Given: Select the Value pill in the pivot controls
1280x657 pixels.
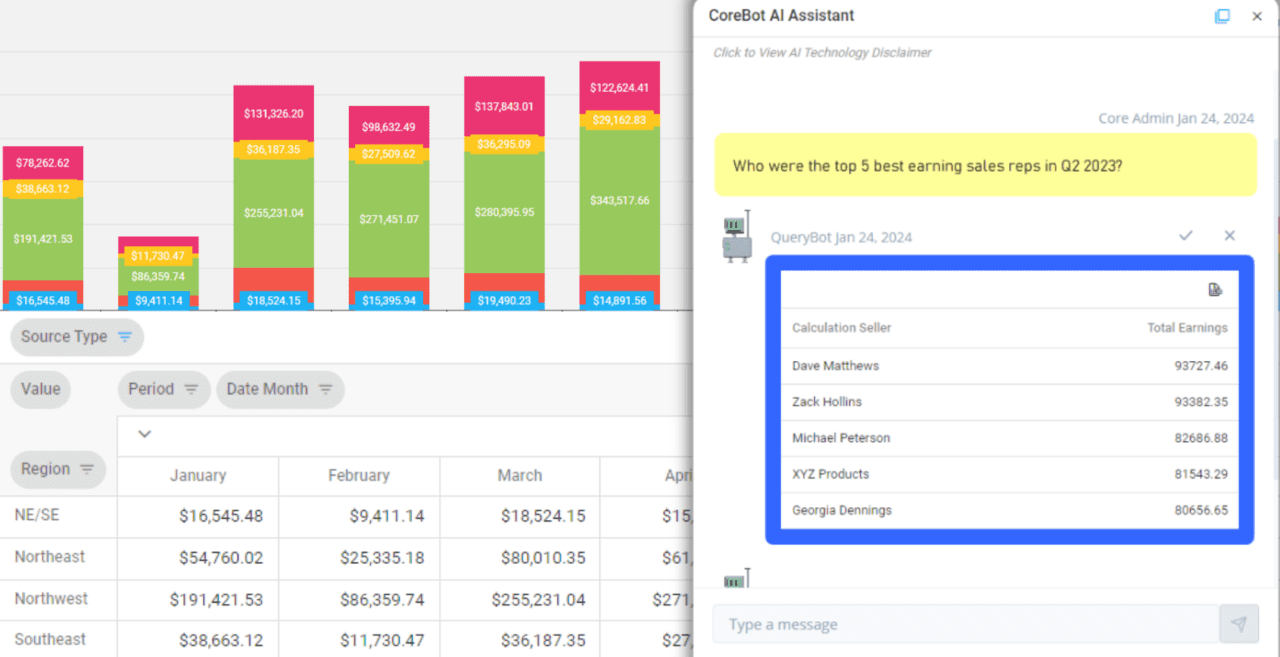Looking at the screenshot, I should tap(40, 390).
